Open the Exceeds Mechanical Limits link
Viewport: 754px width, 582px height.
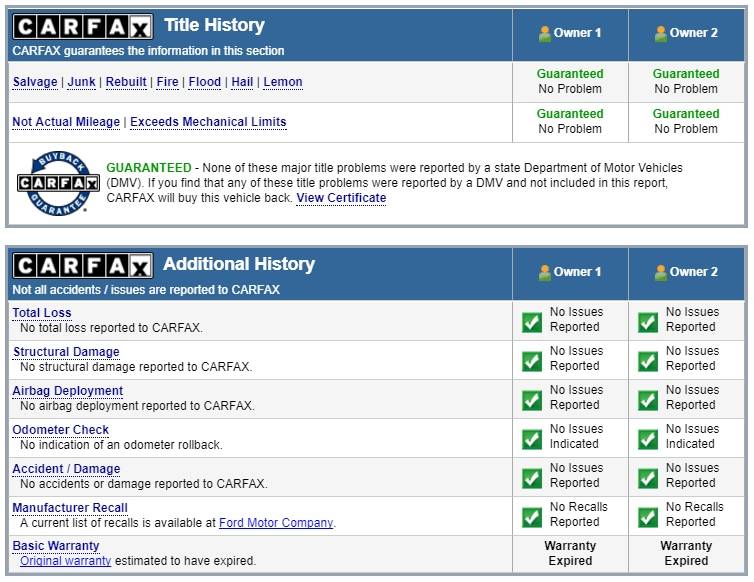point(208,122)
